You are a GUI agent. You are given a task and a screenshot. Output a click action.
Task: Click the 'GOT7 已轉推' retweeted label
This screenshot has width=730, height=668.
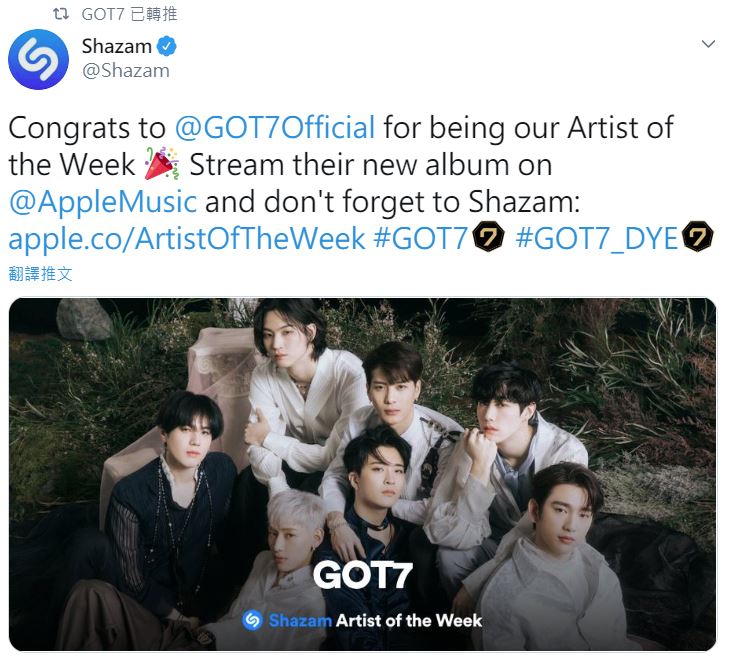[x=129, y=14]
